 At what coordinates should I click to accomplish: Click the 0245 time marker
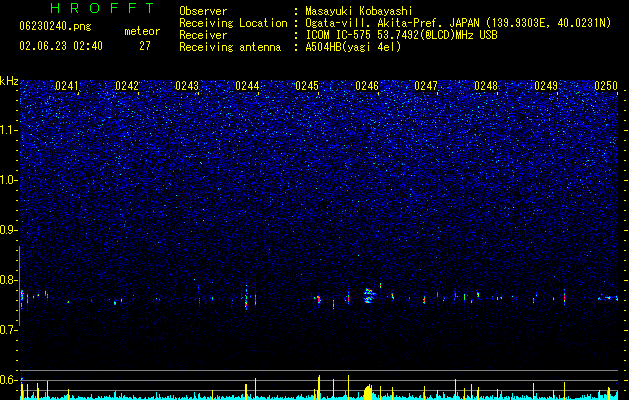tap(307, 86)
